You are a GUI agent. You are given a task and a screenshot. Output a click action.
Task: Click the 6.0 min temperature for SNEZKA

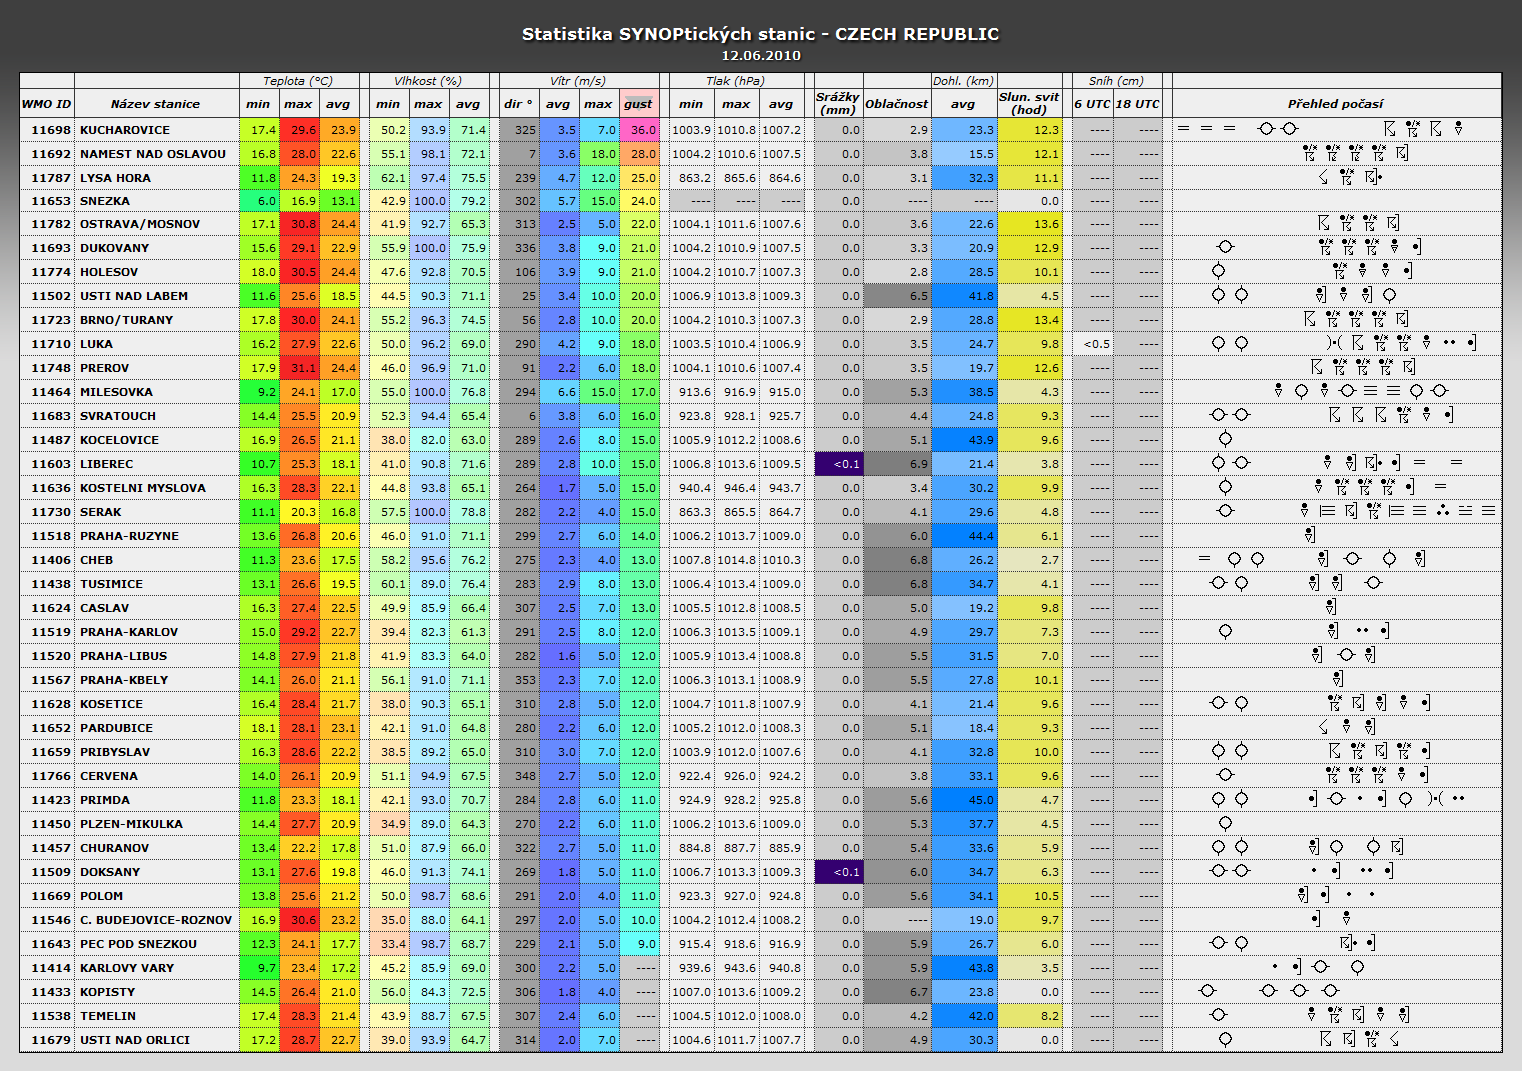pyautogui.click(x=259, y=201)
